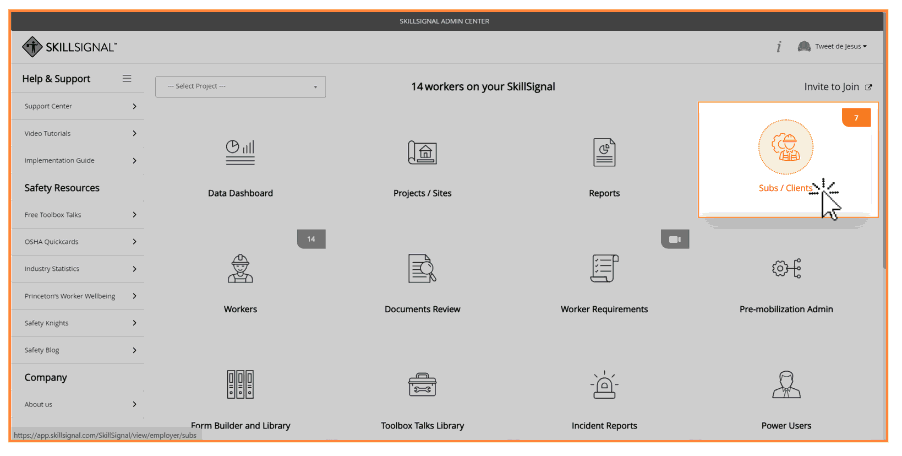
Task: Expand the Free Toolbox Talks chevron
Action: coord(134,214)
